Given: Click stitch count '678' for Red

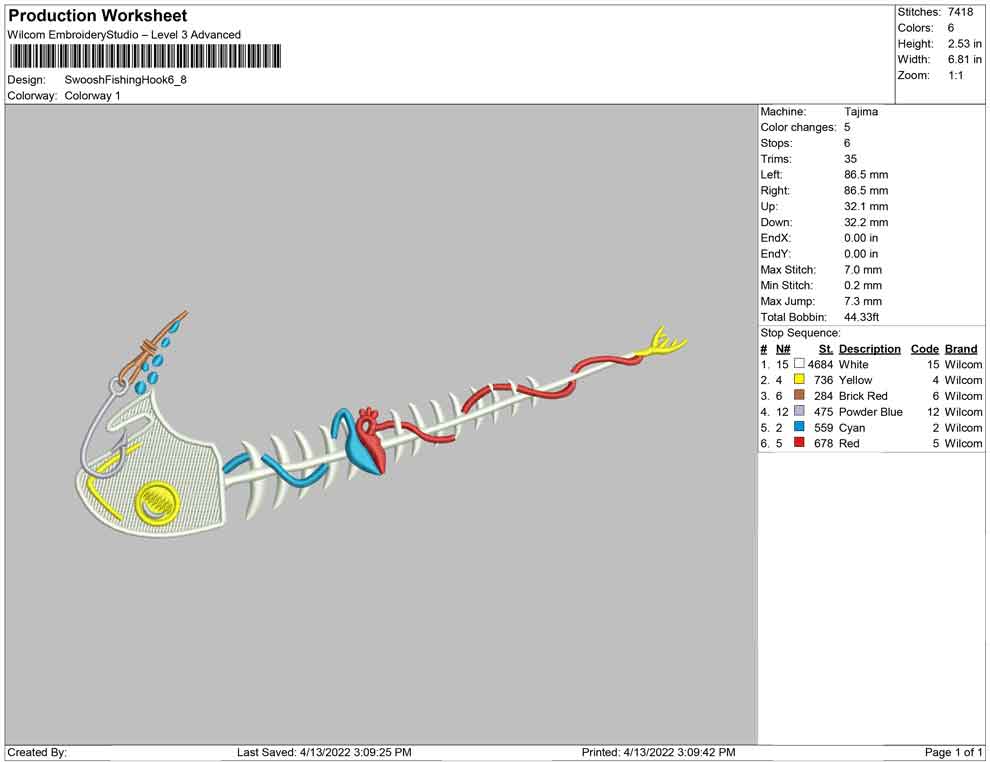Looking at the screenshot, I should 823,443.
